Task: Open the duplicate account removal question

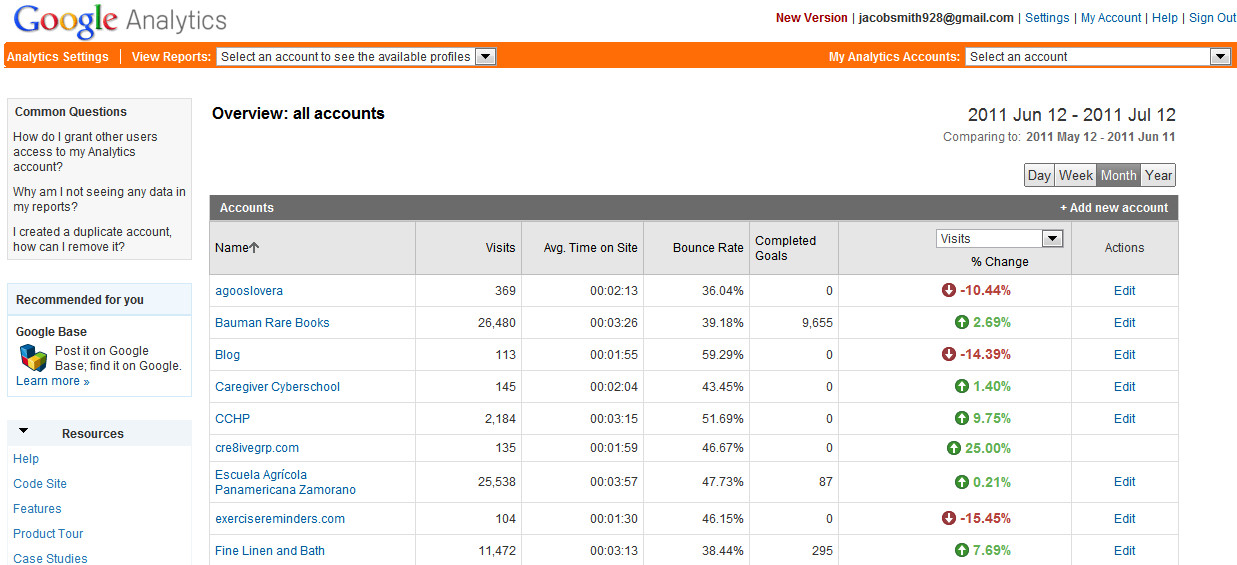Action: coord(92,239)
